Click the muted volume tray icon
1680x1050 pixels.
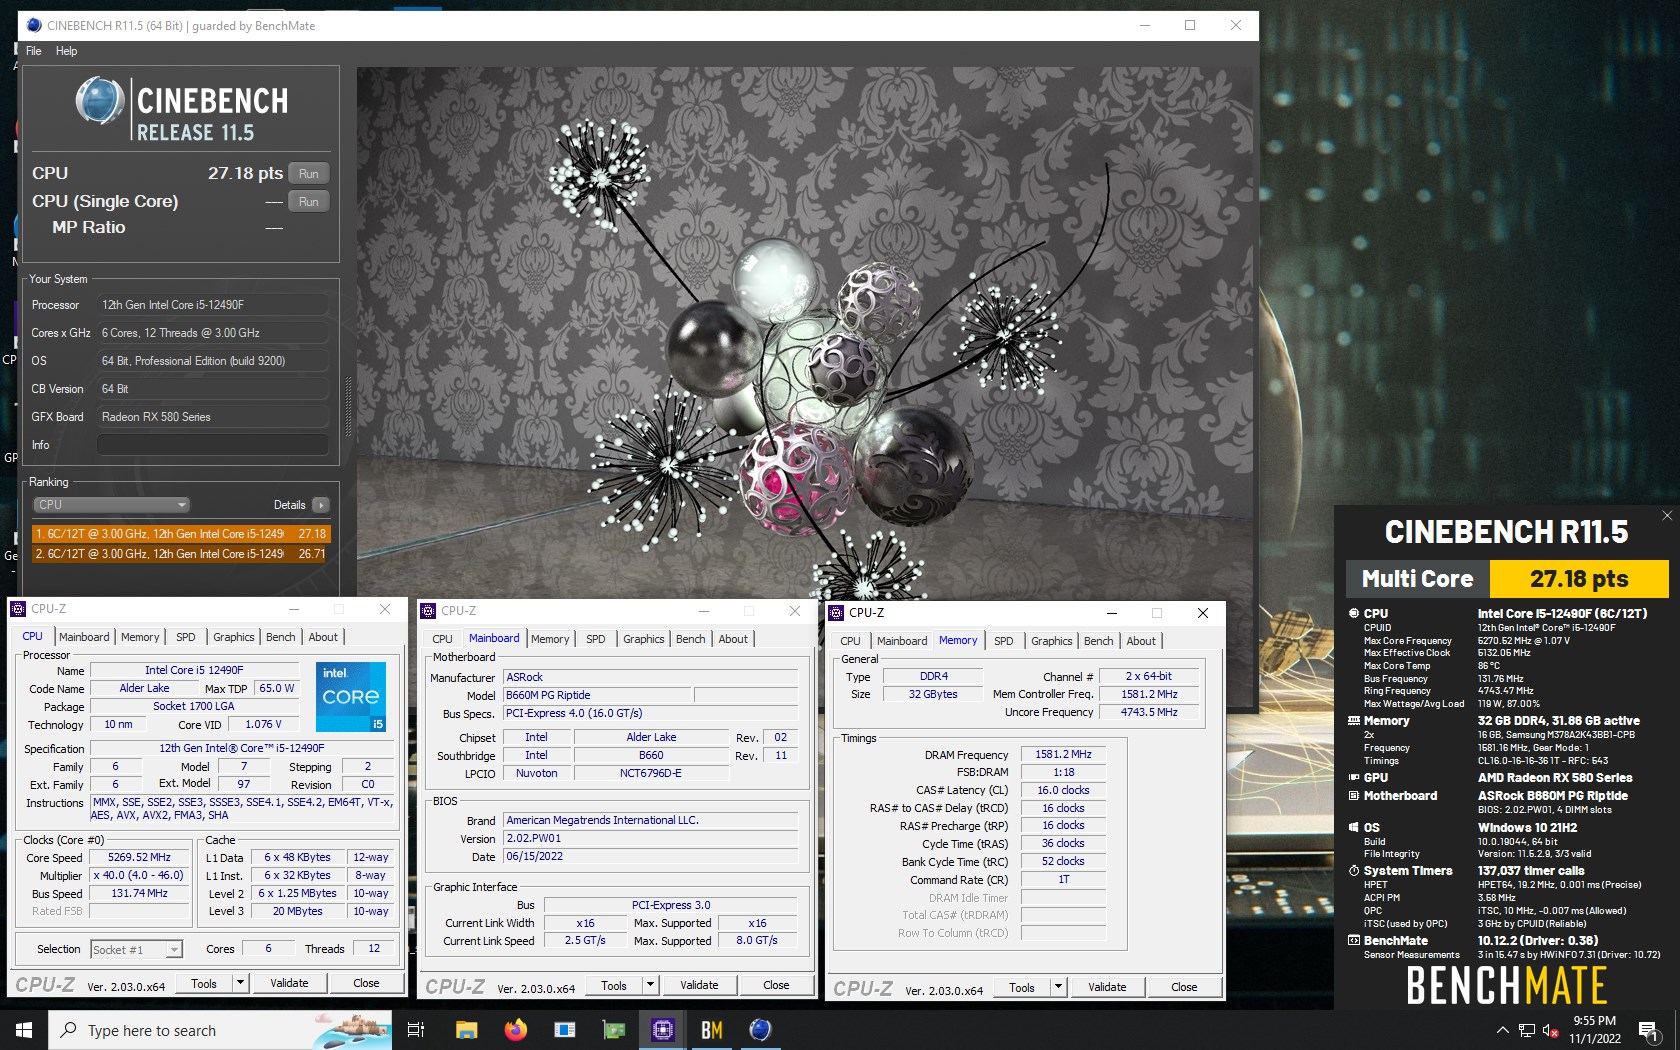pos(1551,1030)
